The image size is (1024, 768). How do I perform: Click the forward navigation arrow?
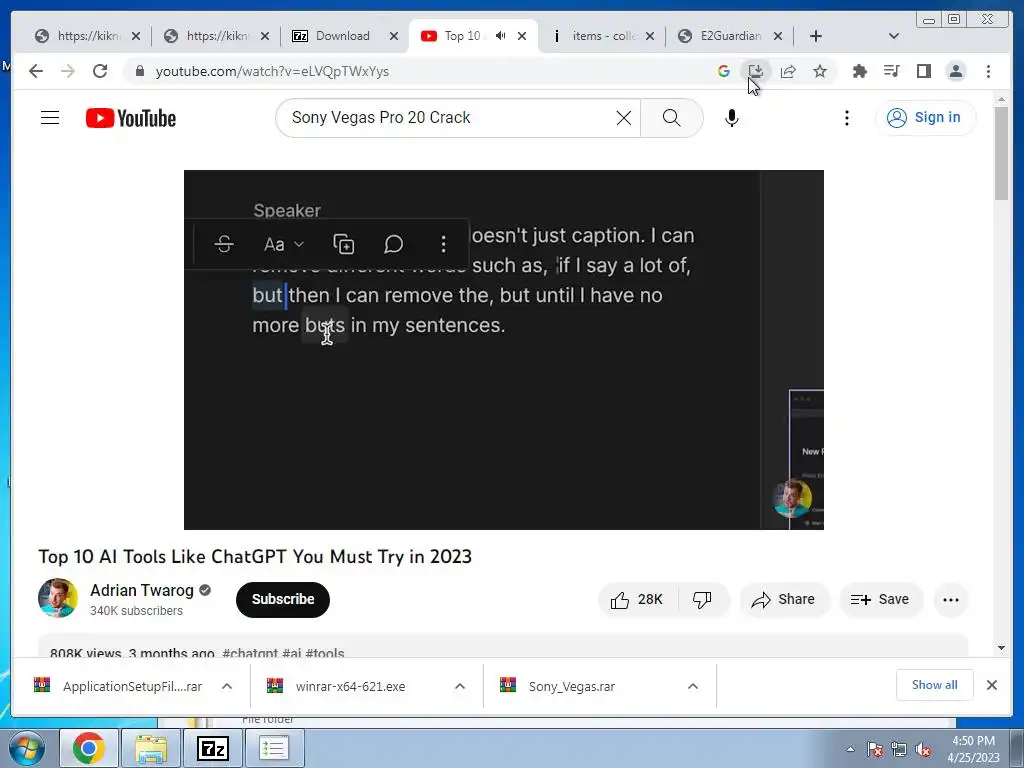(68, 71)
